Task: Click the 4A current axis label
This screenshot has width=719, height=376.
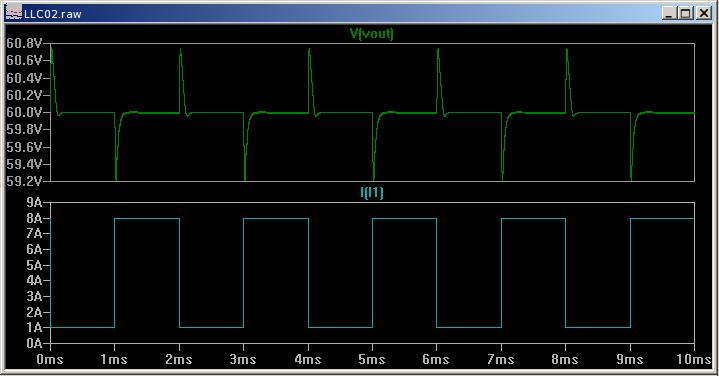Action: pyautogui.click(x=34, y=281)
